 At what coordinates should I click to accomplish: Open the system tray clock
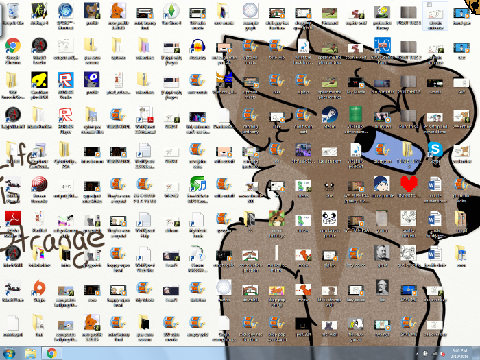tap(460, 353)
